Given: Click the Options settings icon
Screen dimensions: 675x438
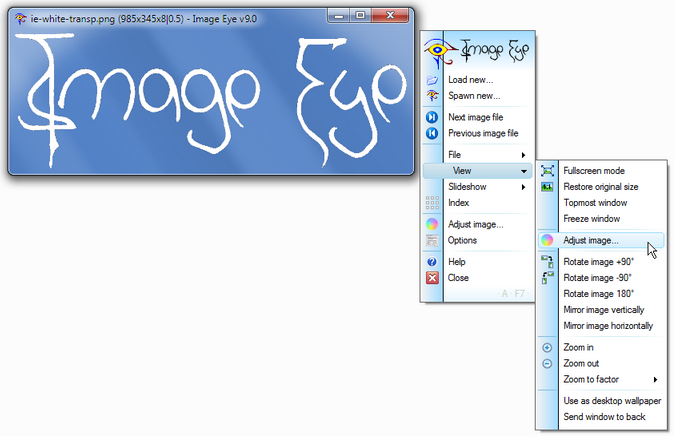Looking at the screenshot, I should tap(432, 240).
